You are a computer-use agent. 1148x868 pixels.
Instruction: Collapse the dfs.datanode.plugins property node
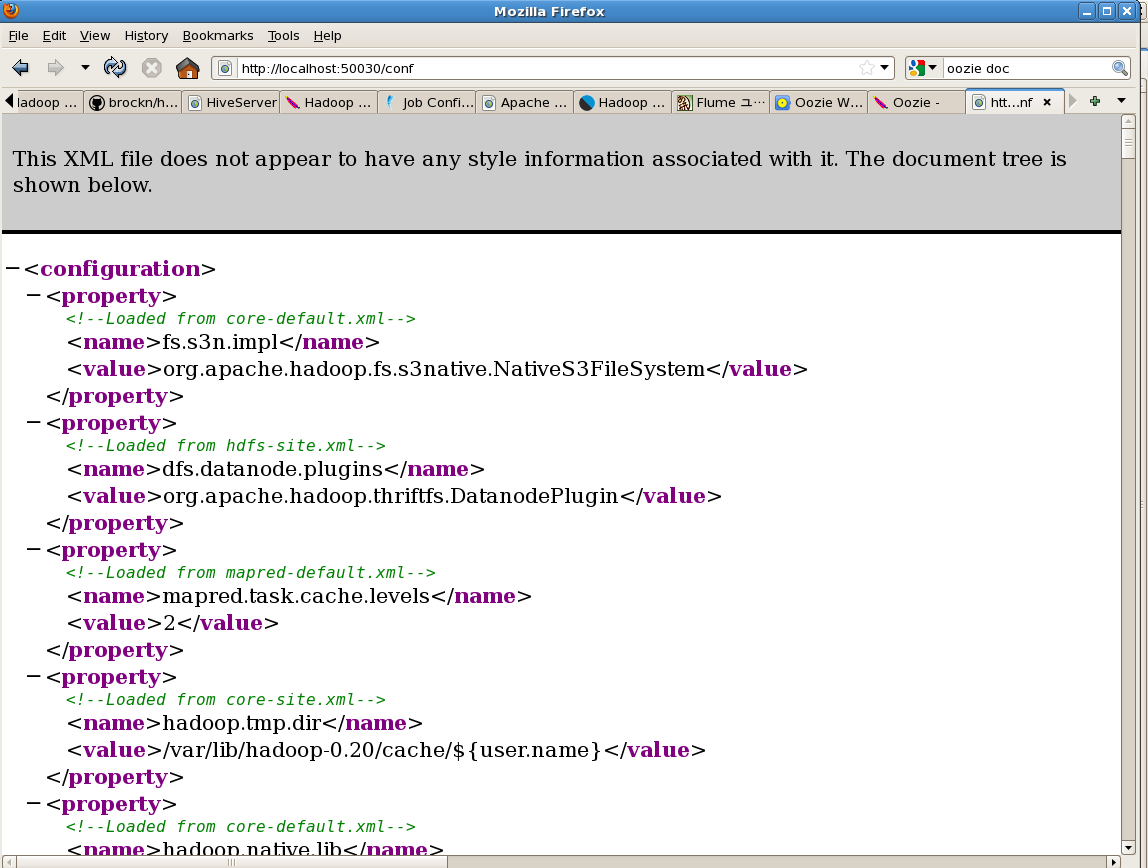point(34,422)
